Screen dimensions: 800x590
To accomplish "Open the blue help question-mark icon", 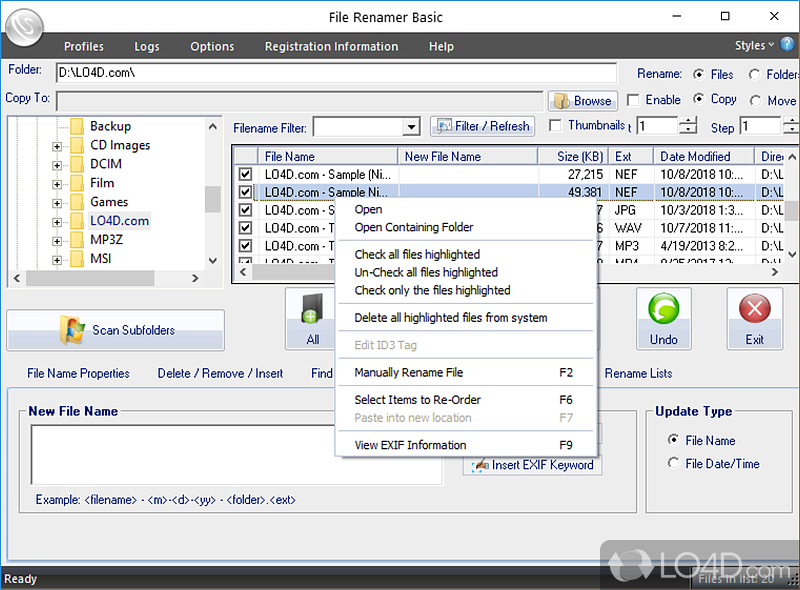I will tap(787, 44).
